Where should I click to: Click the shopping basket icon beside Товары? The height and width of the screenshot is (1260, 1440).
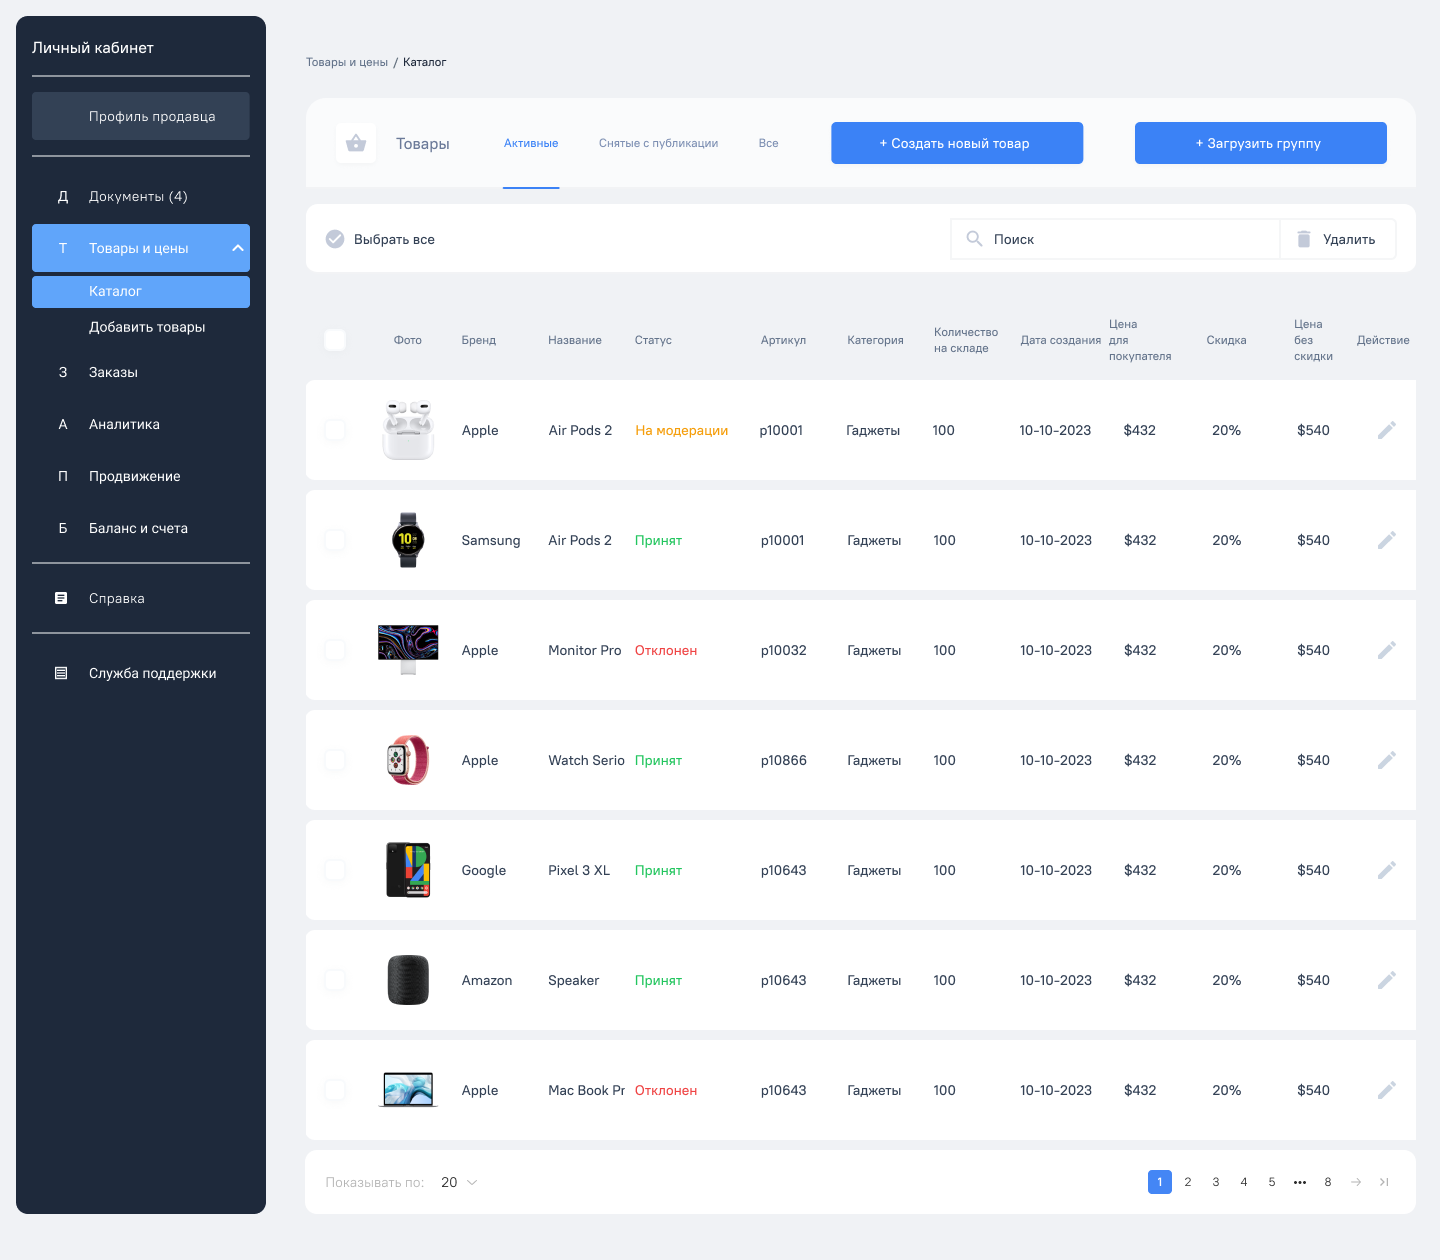coord(356,144)
